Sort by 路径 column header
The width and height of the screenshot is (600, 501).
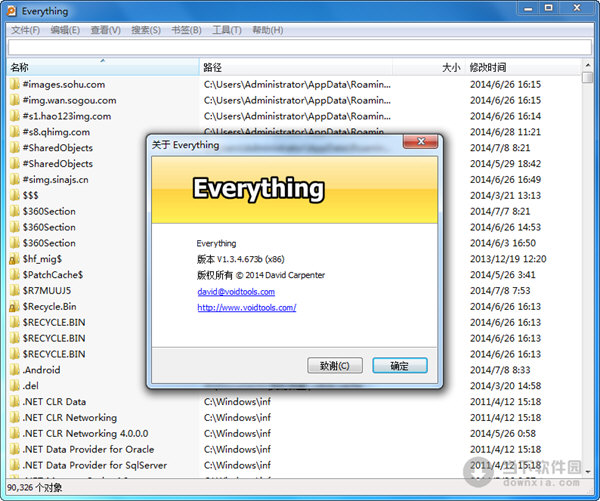tap(296, 67)
